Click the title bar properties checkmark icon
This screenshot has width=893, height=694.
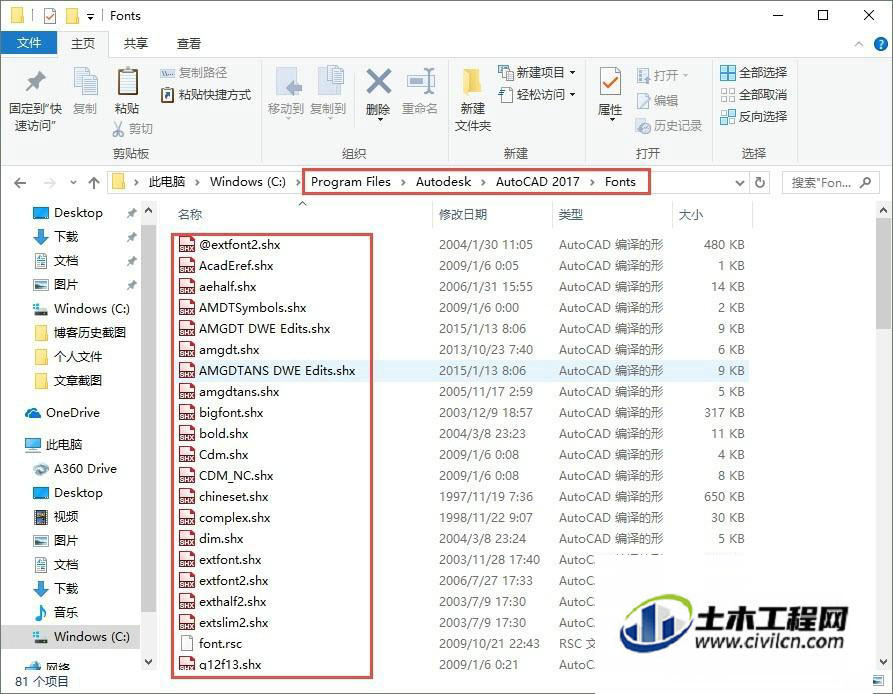50,15
